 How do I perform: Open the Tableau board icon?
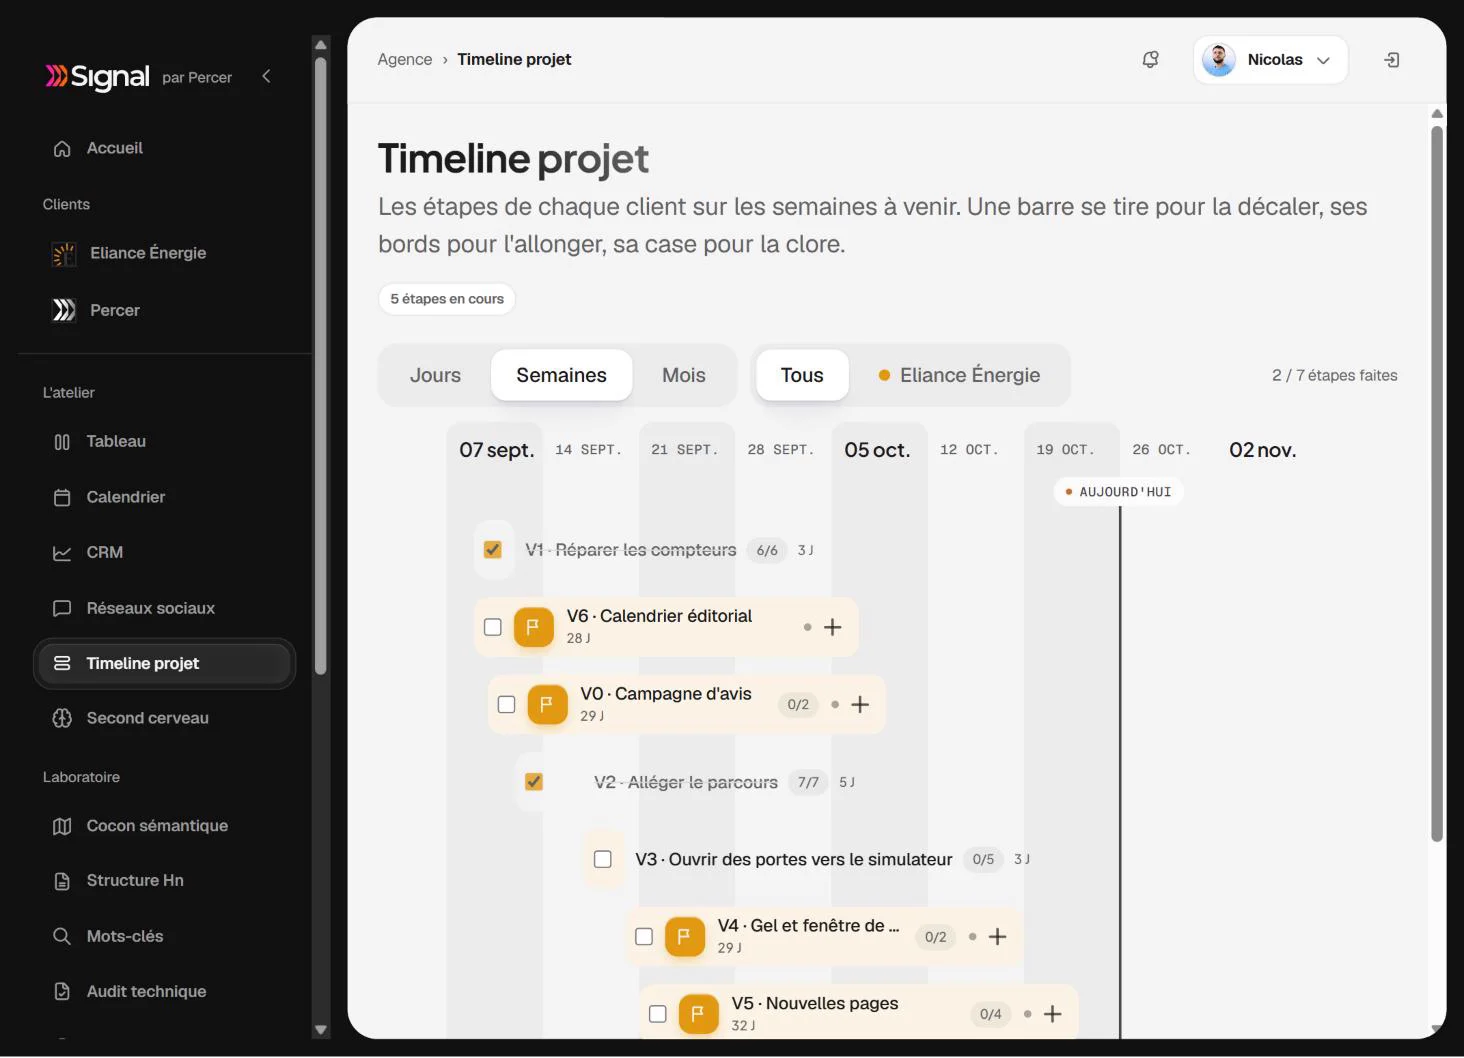pos(62,442)
